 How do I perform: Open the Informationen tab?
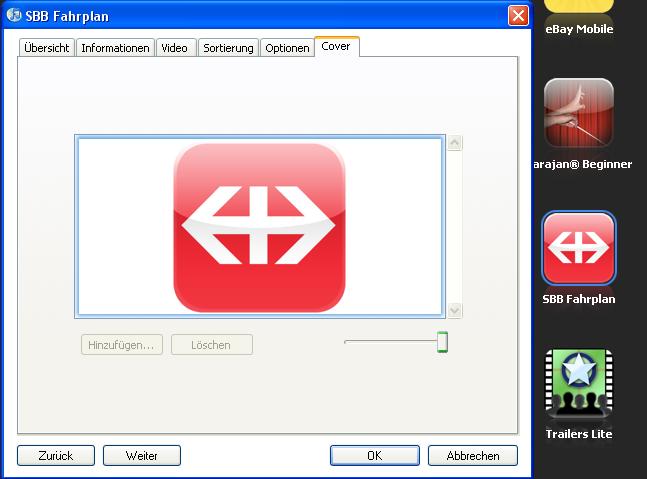coord(115,48)
